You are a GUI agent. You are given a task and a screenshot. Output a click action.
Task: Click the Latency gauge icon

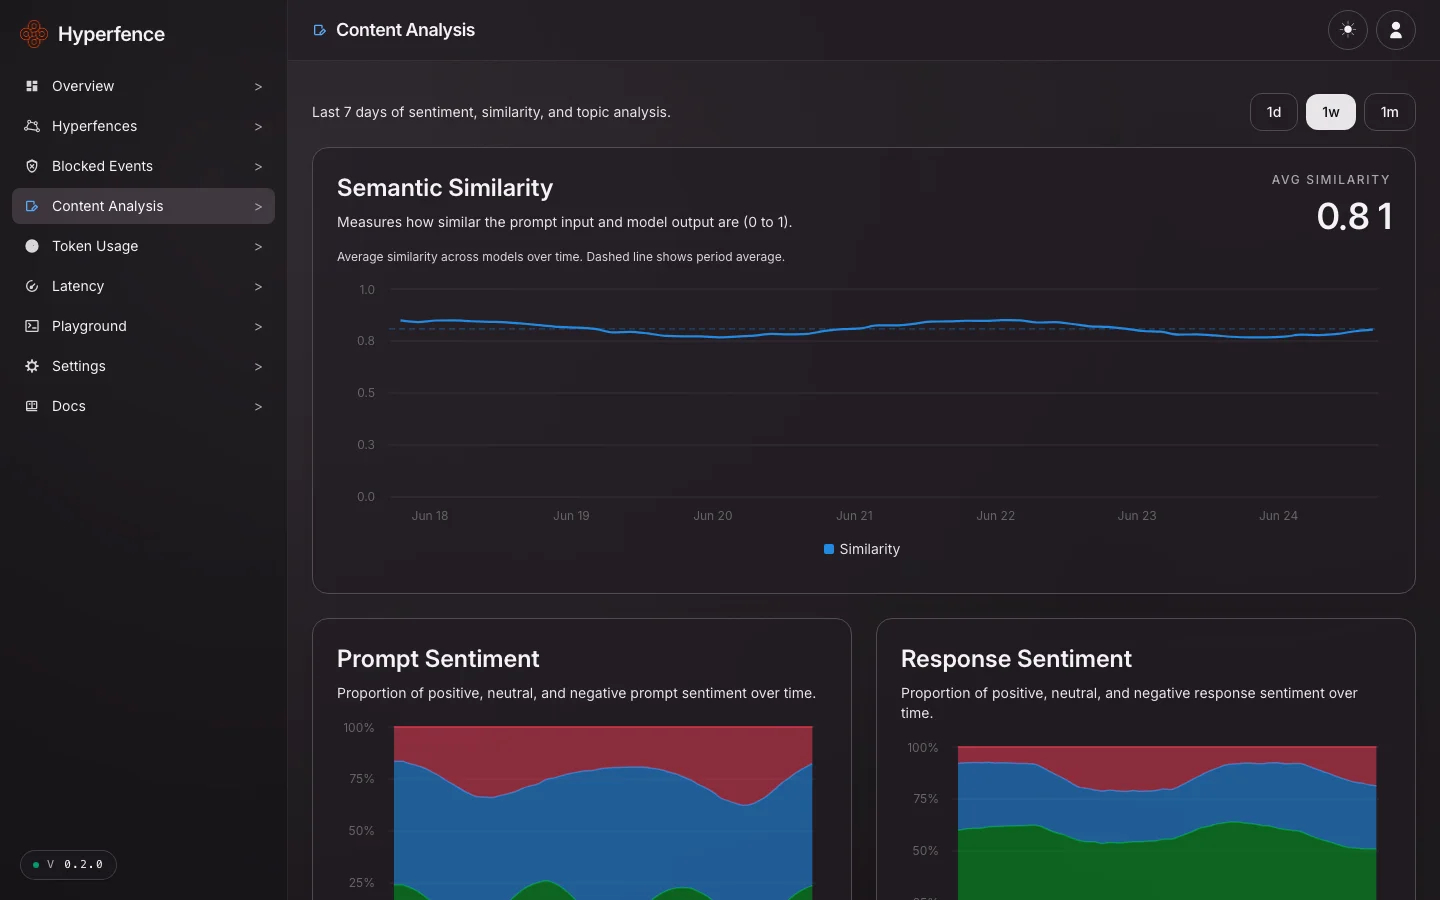pyautogui.click(x=32, y=286)
